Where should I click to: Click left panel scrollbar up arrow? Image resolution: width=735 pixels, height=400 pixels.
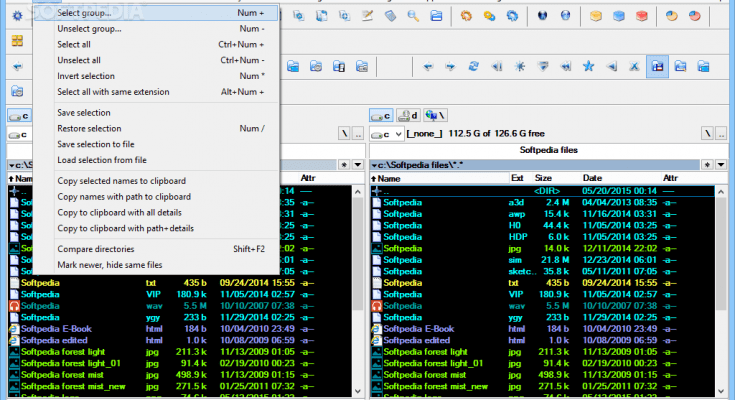click(x=358, y=192)
